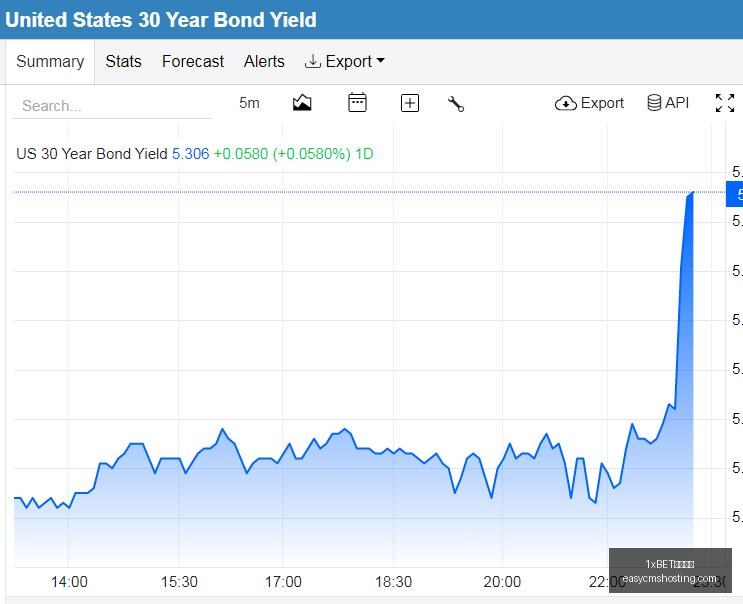The width and height of the screenshot is (743, 604).
Task: Switch to the Stats tab
Action: coord(123,61)
